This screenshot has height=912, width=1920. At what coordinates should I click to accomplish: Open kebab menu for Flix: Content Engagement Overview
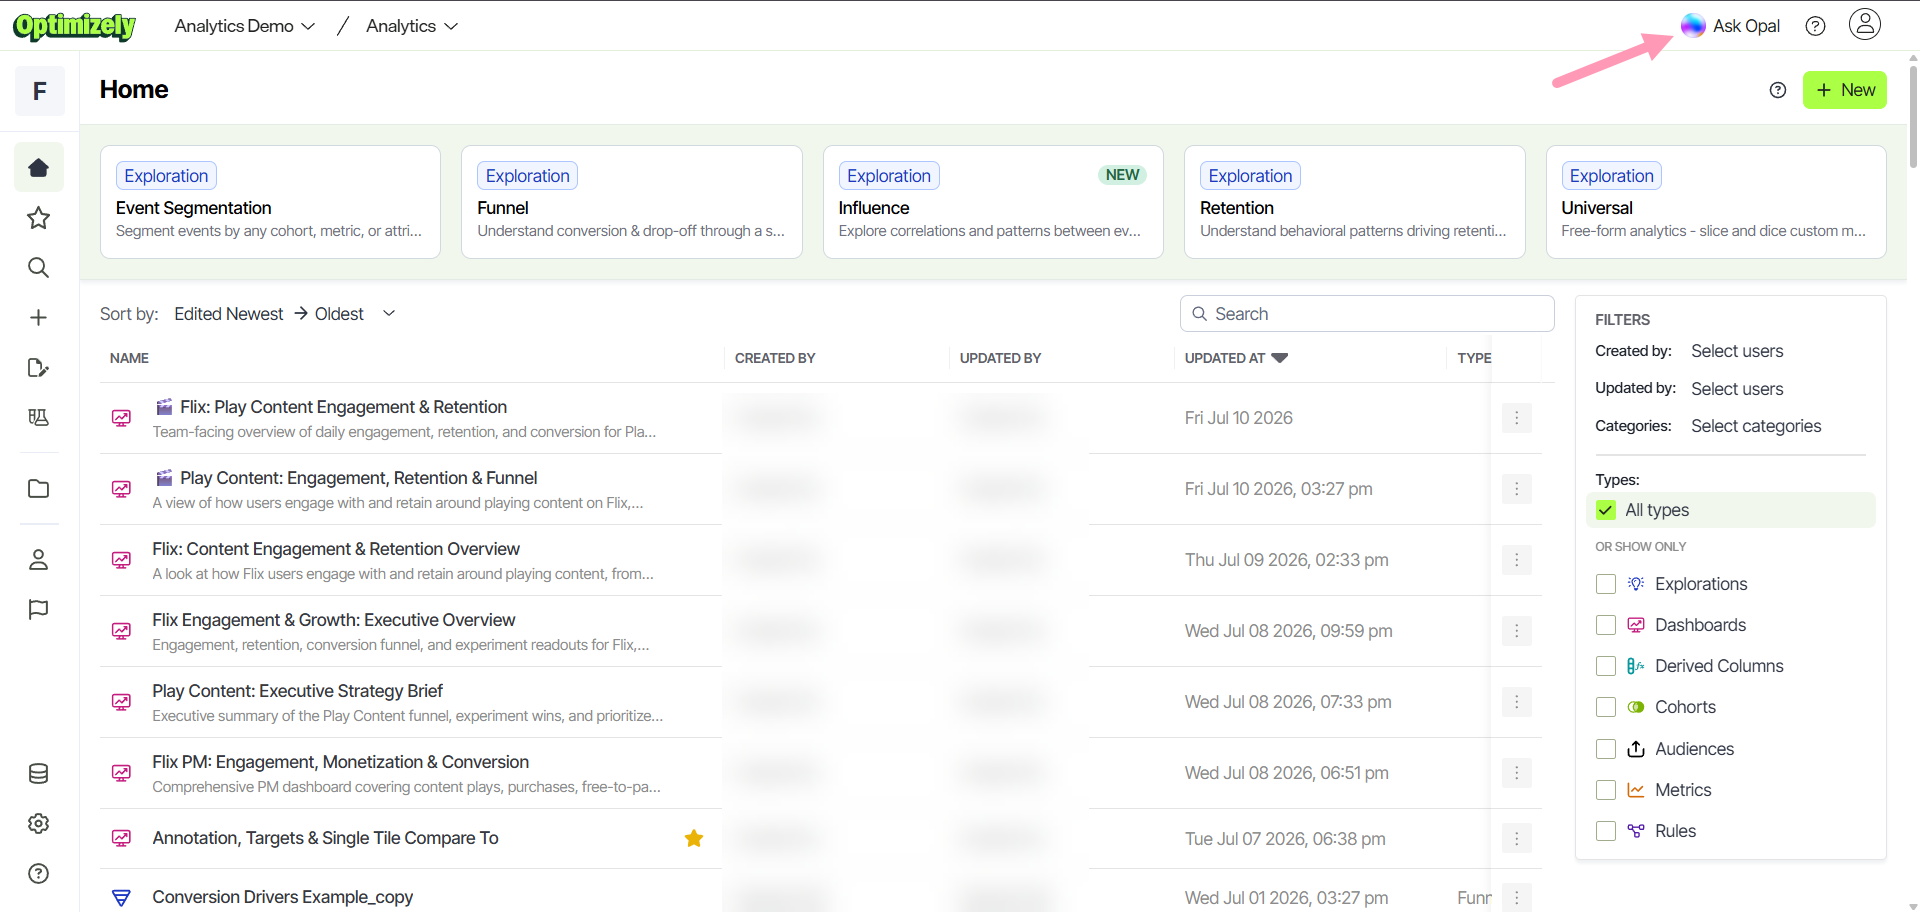click(x=1517, y=560)
